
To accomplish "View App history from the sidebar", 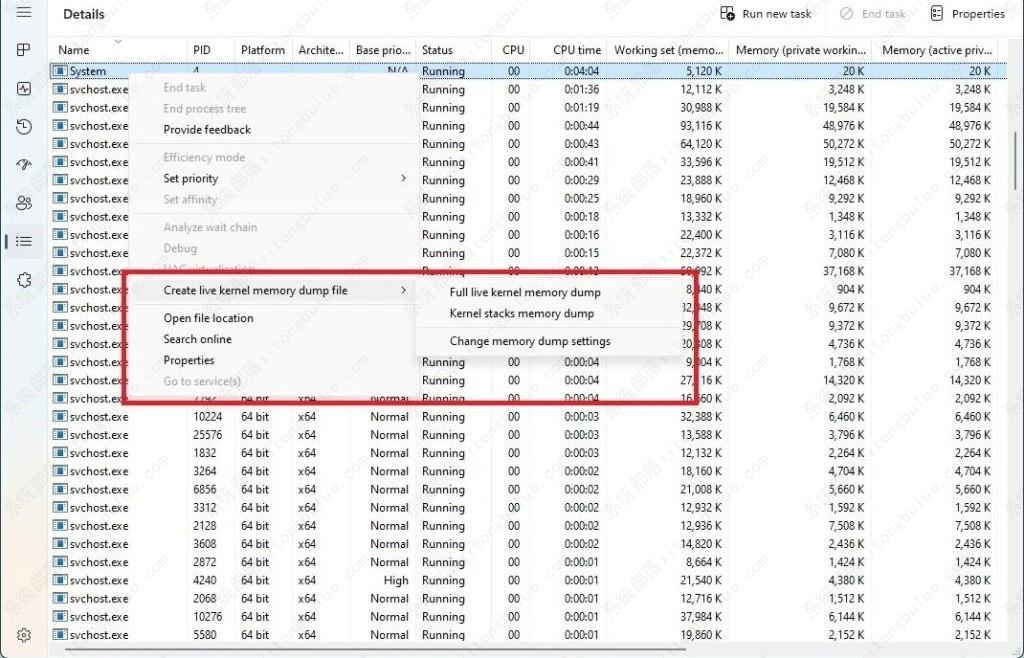I will (24, 126).
